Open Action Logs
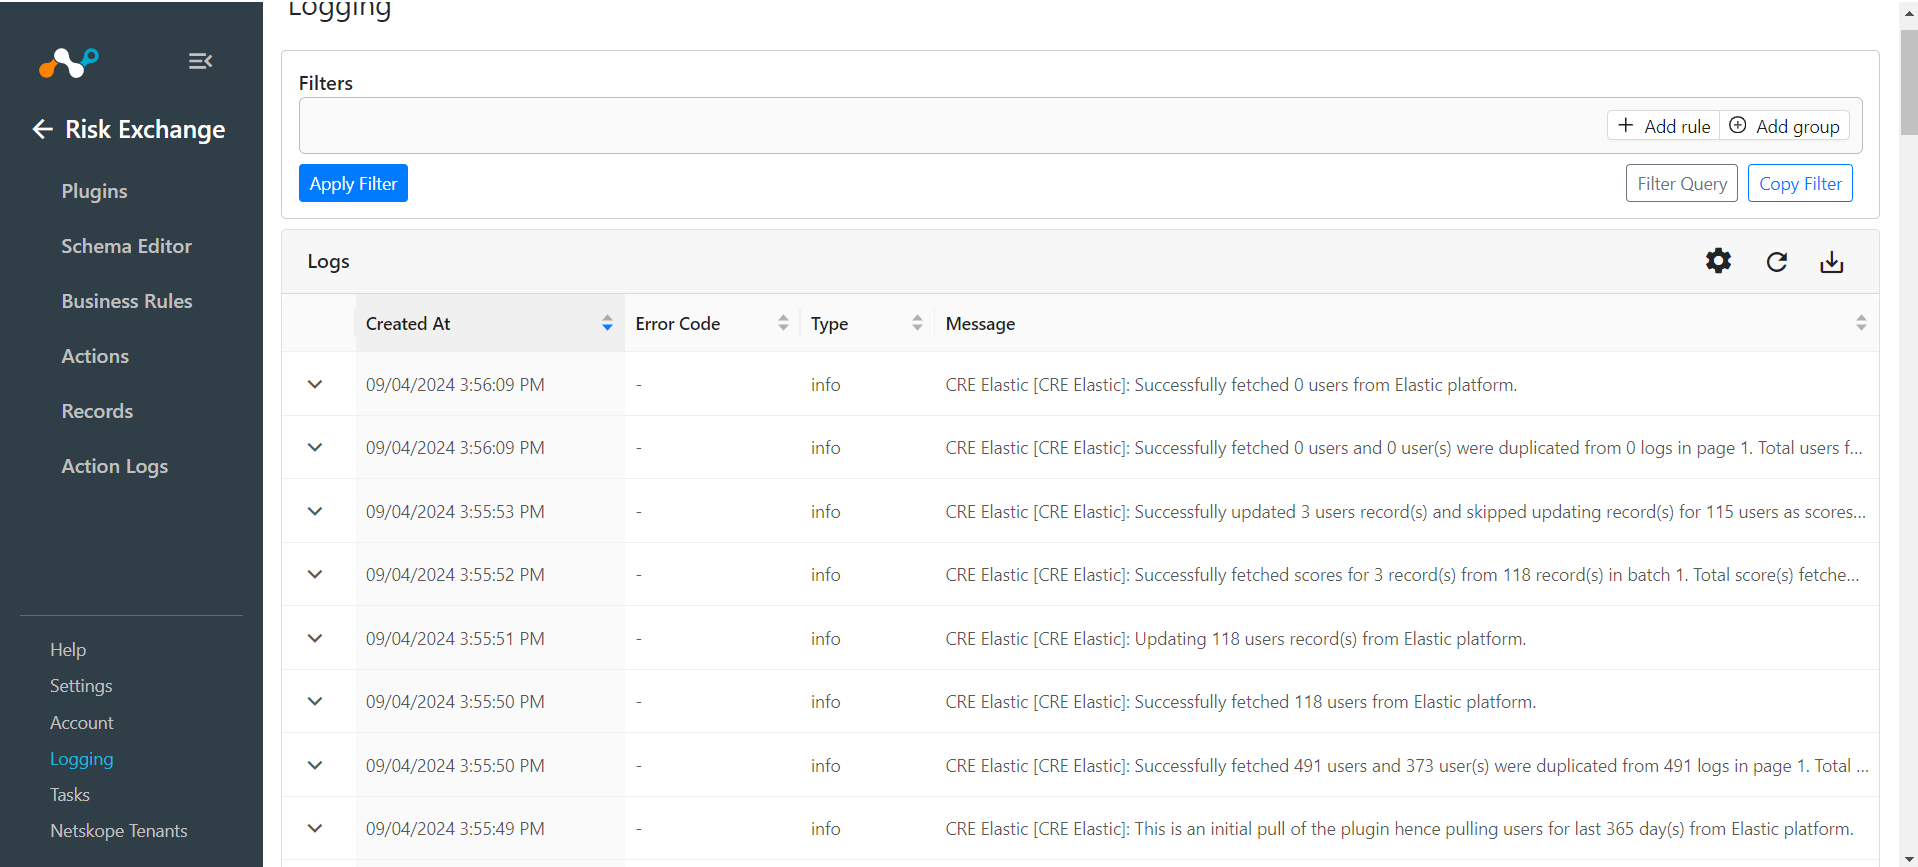The height and width of the screenshot is (867, 1918). 115,466
